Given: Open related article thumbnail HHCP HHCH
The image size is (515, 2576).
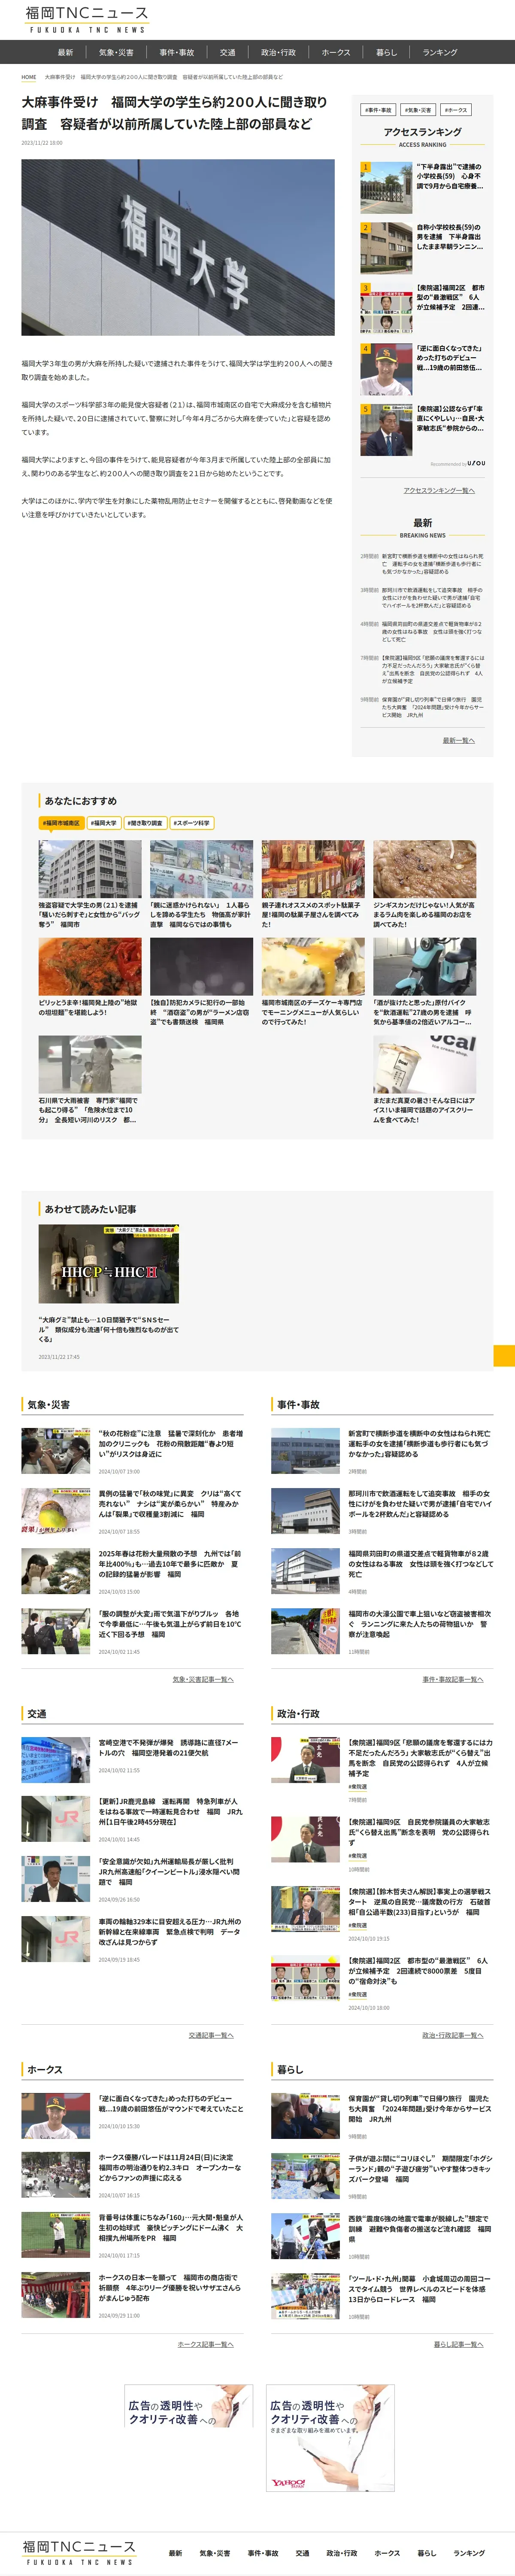Looking at the screenshot, I should click(109, 1264).
